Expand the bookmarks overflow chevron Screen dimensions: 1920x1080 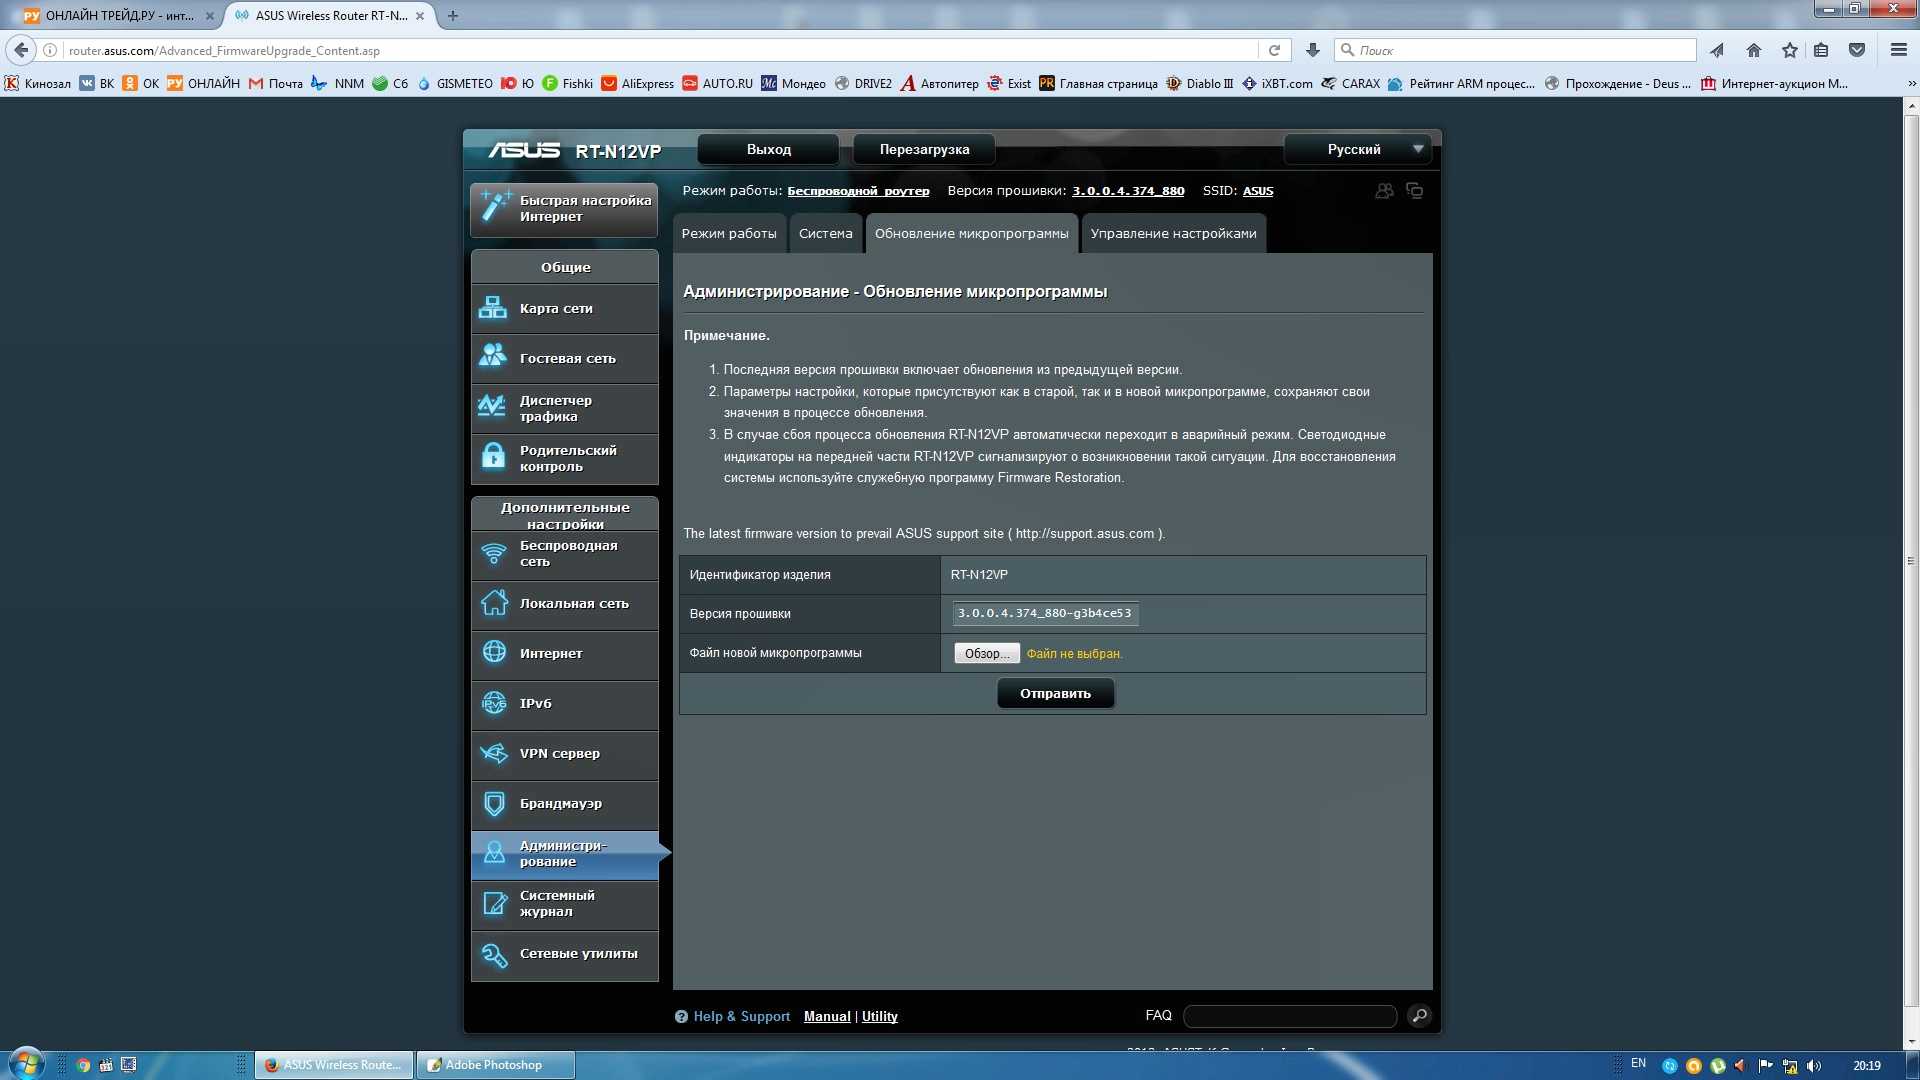click(x=1910, y=84)
